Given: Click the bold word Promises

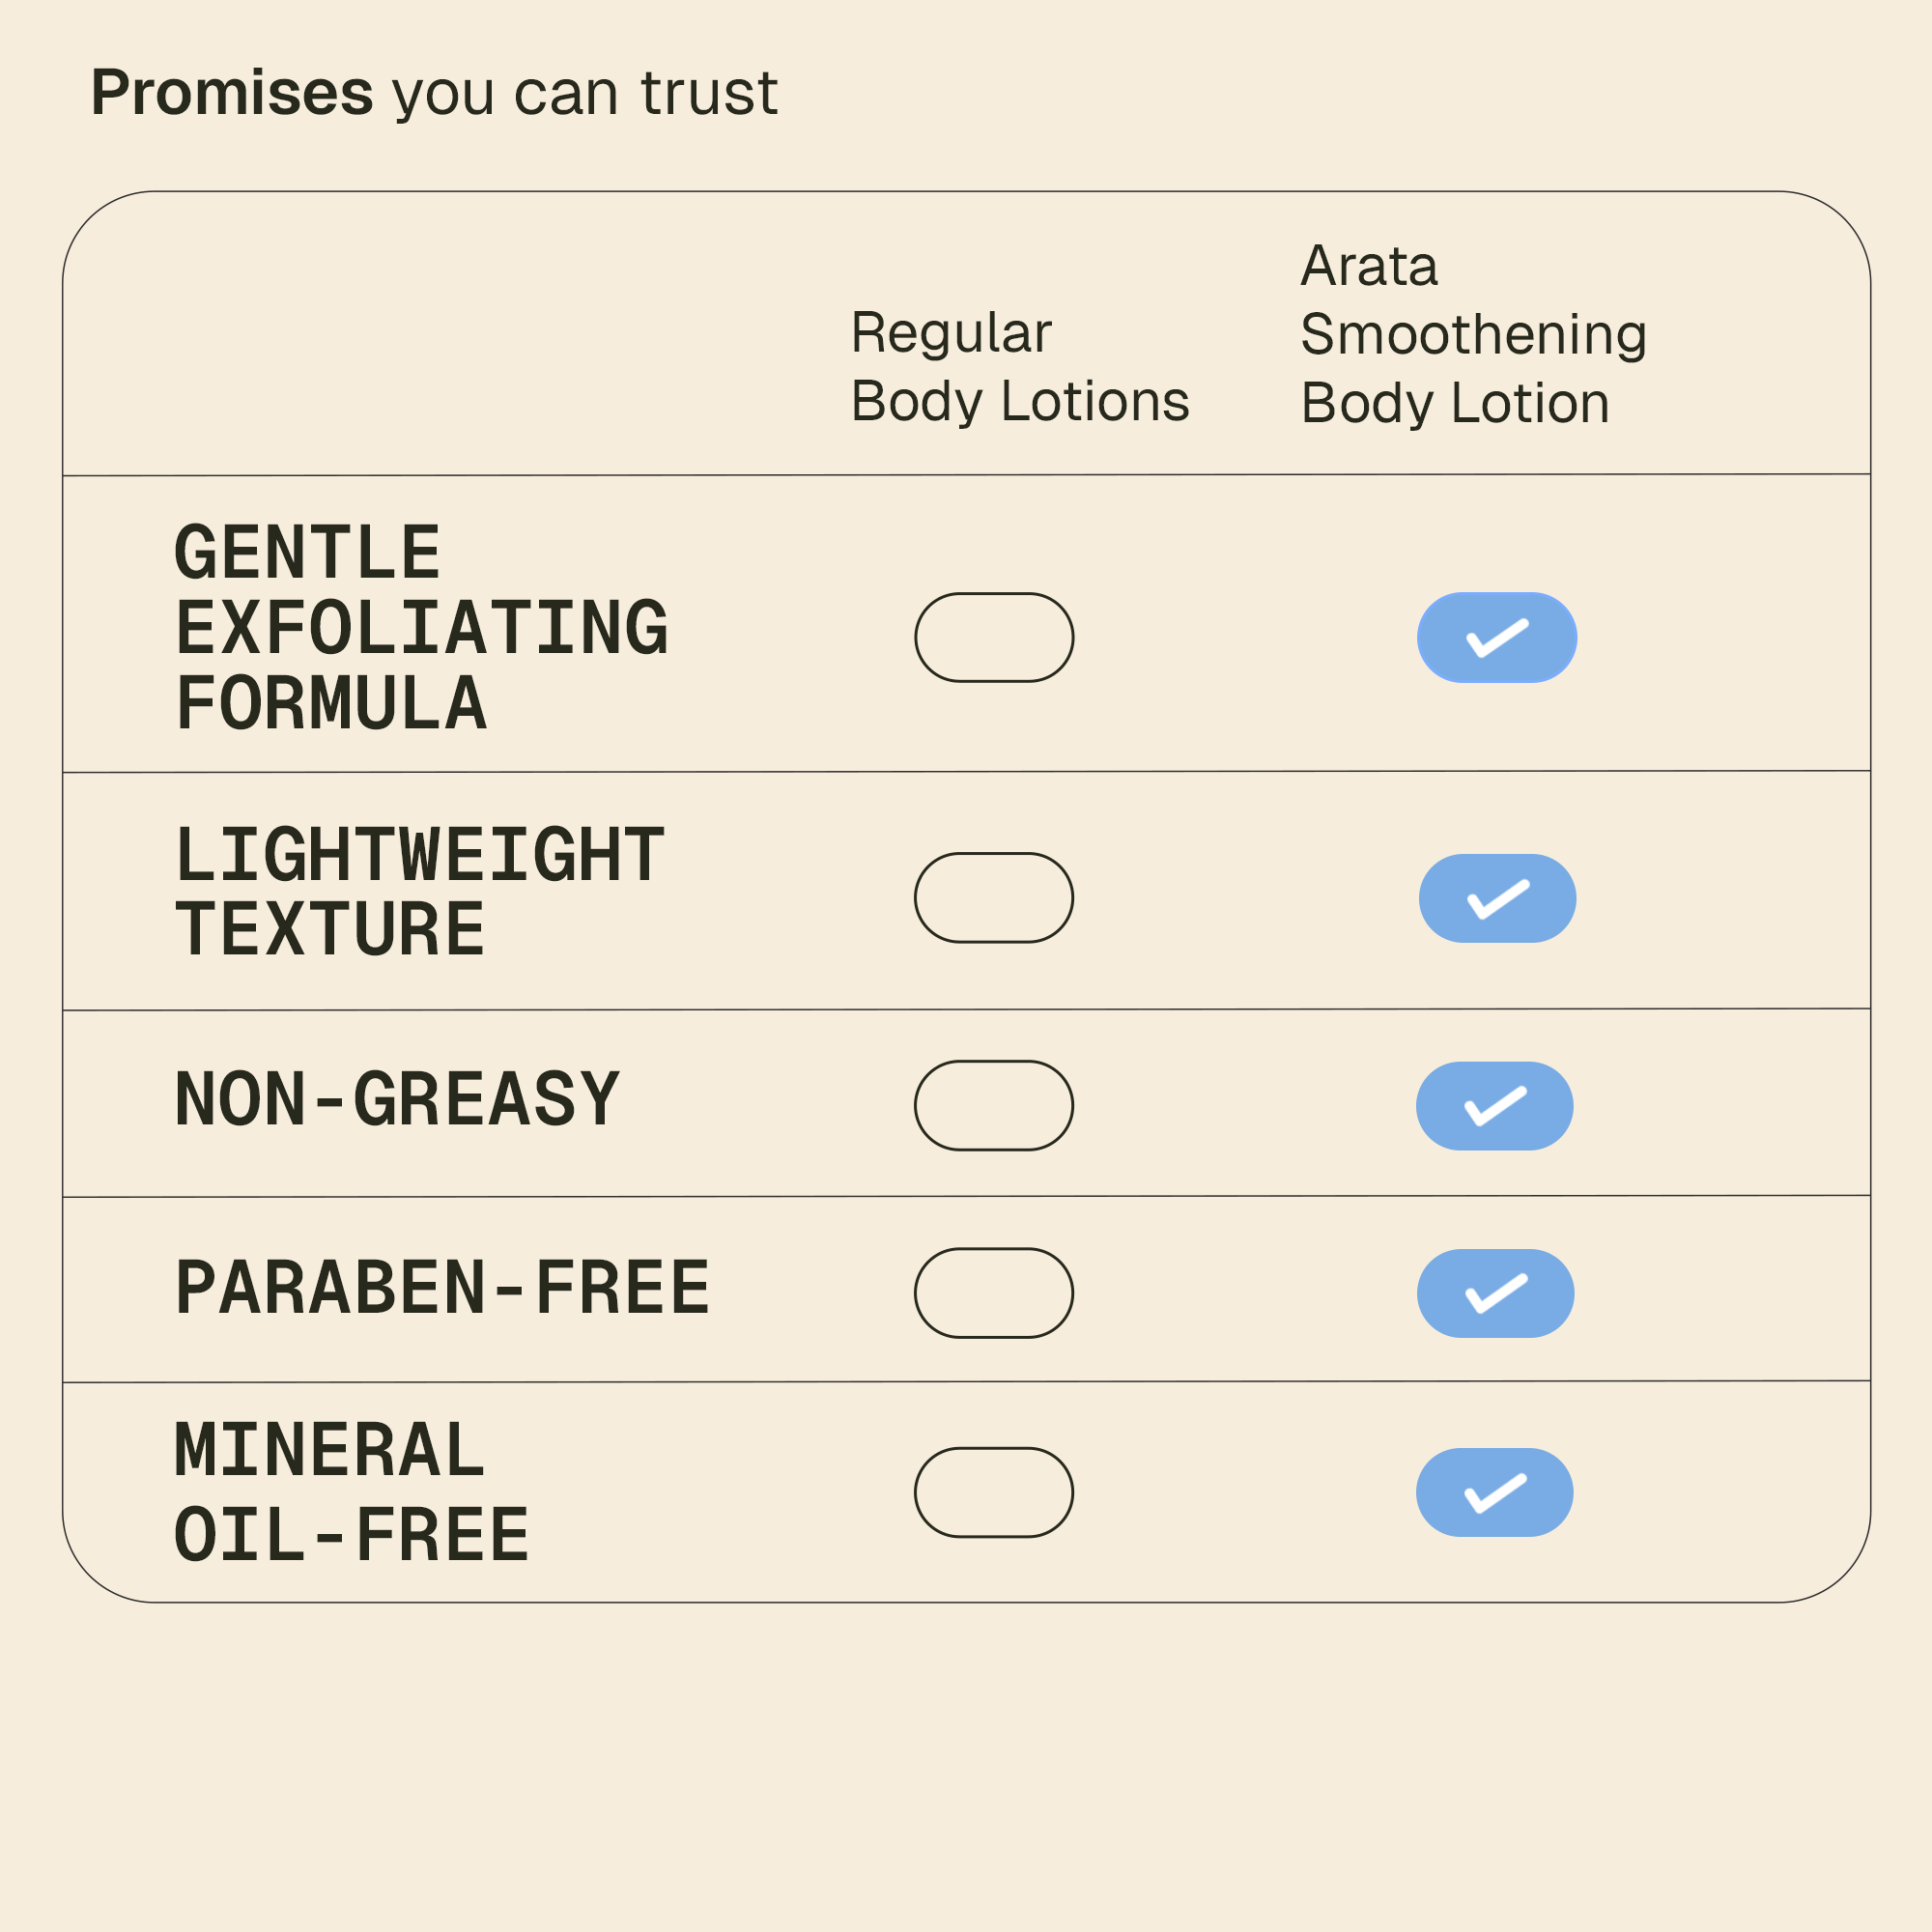Looking at the screenshot, I should pos(232,92).
